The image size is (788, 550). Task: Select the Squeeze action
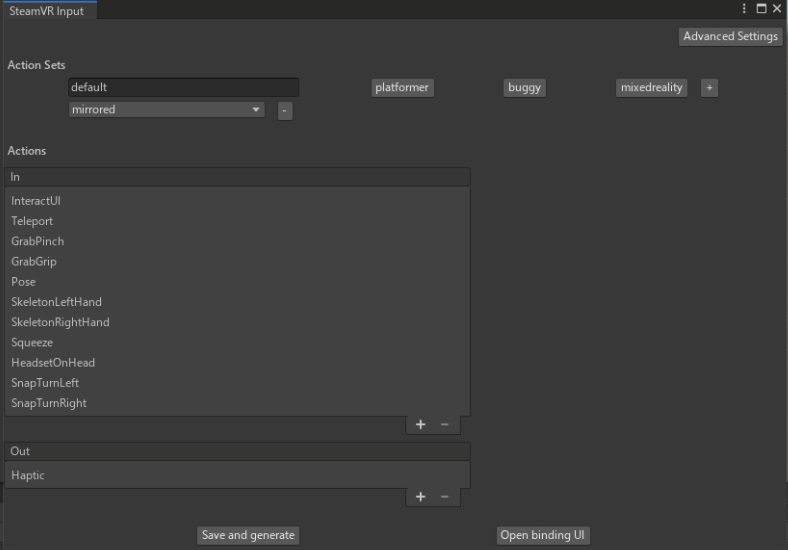click(x=237, y=342)
